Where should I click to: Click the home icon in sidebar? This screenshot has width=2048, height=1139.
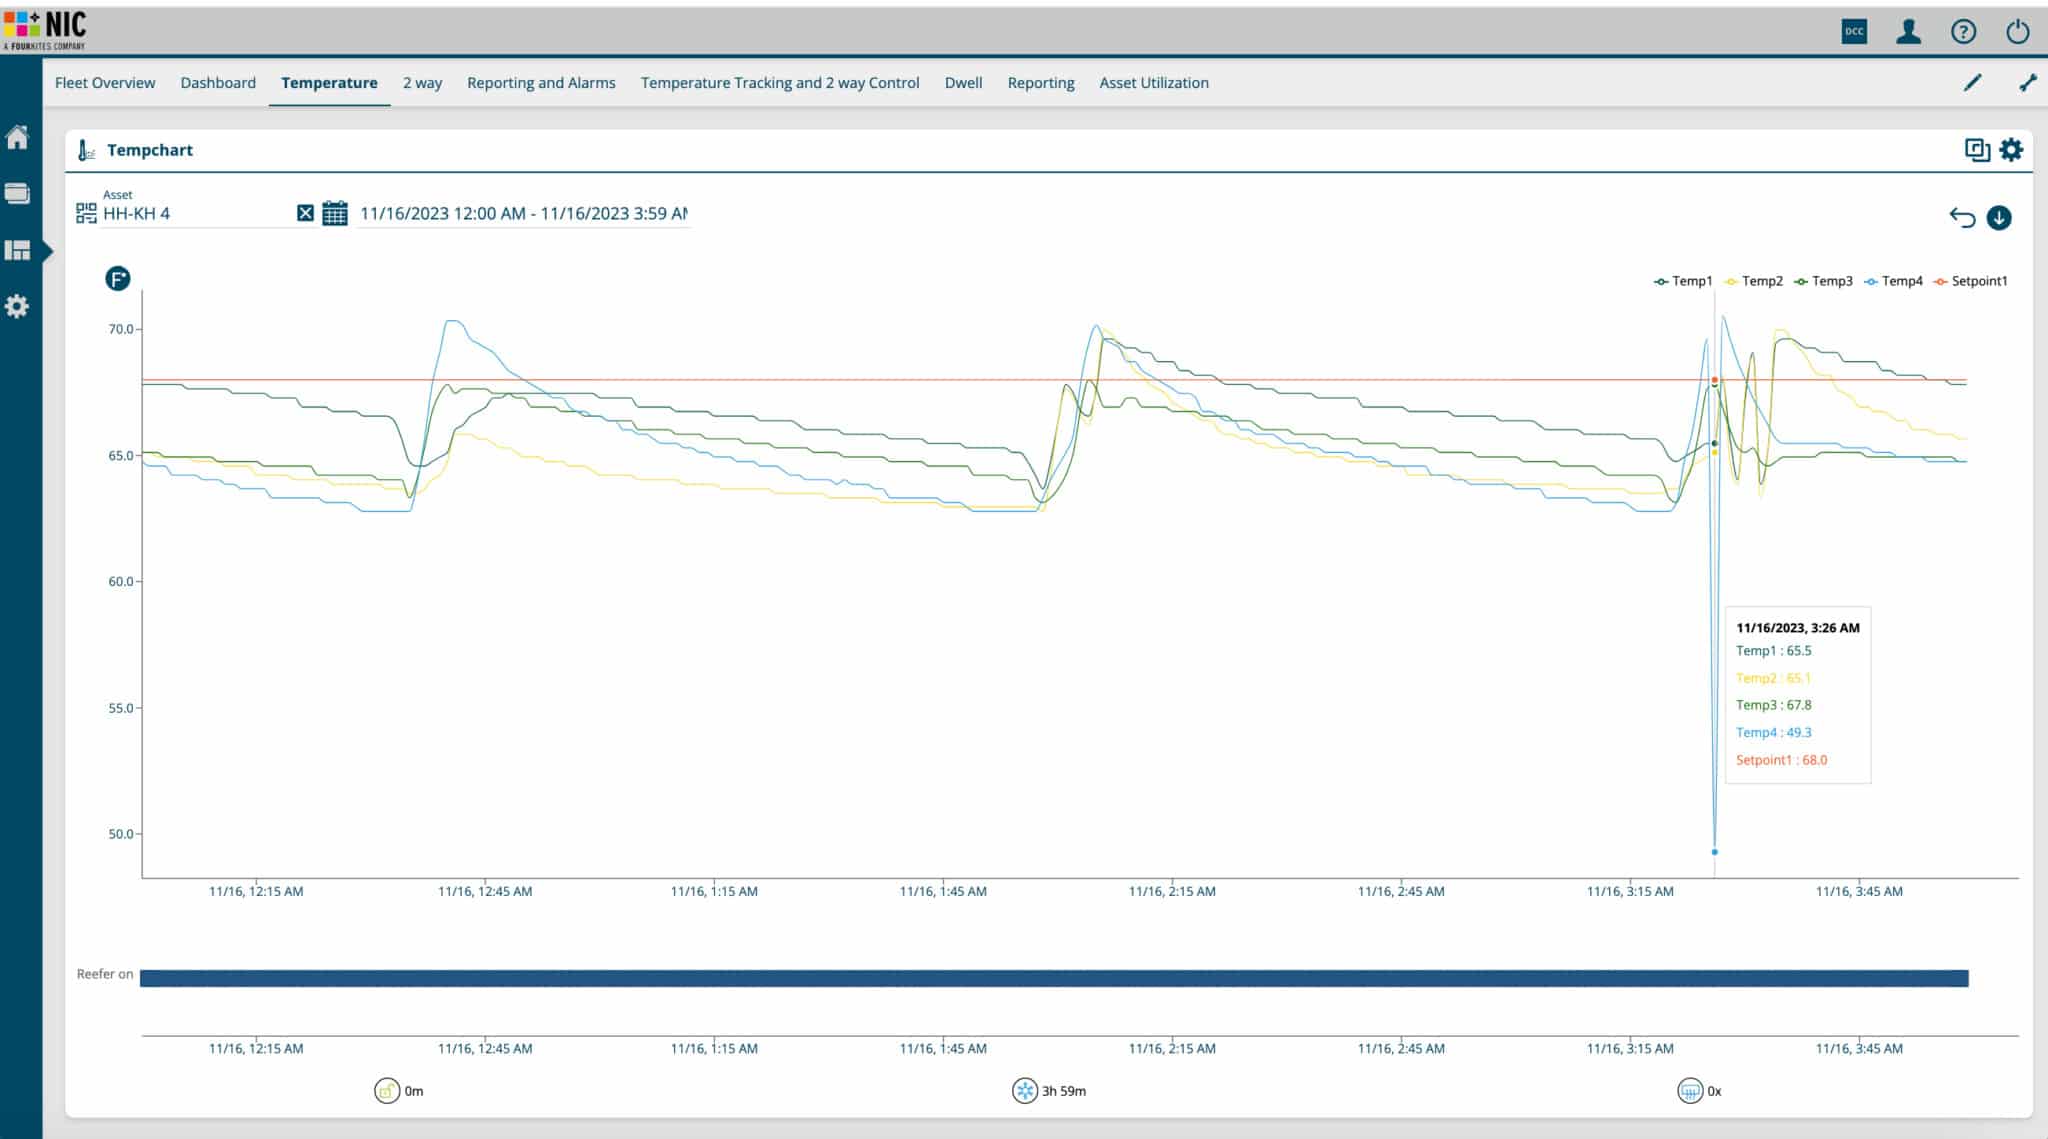[18, 138]
